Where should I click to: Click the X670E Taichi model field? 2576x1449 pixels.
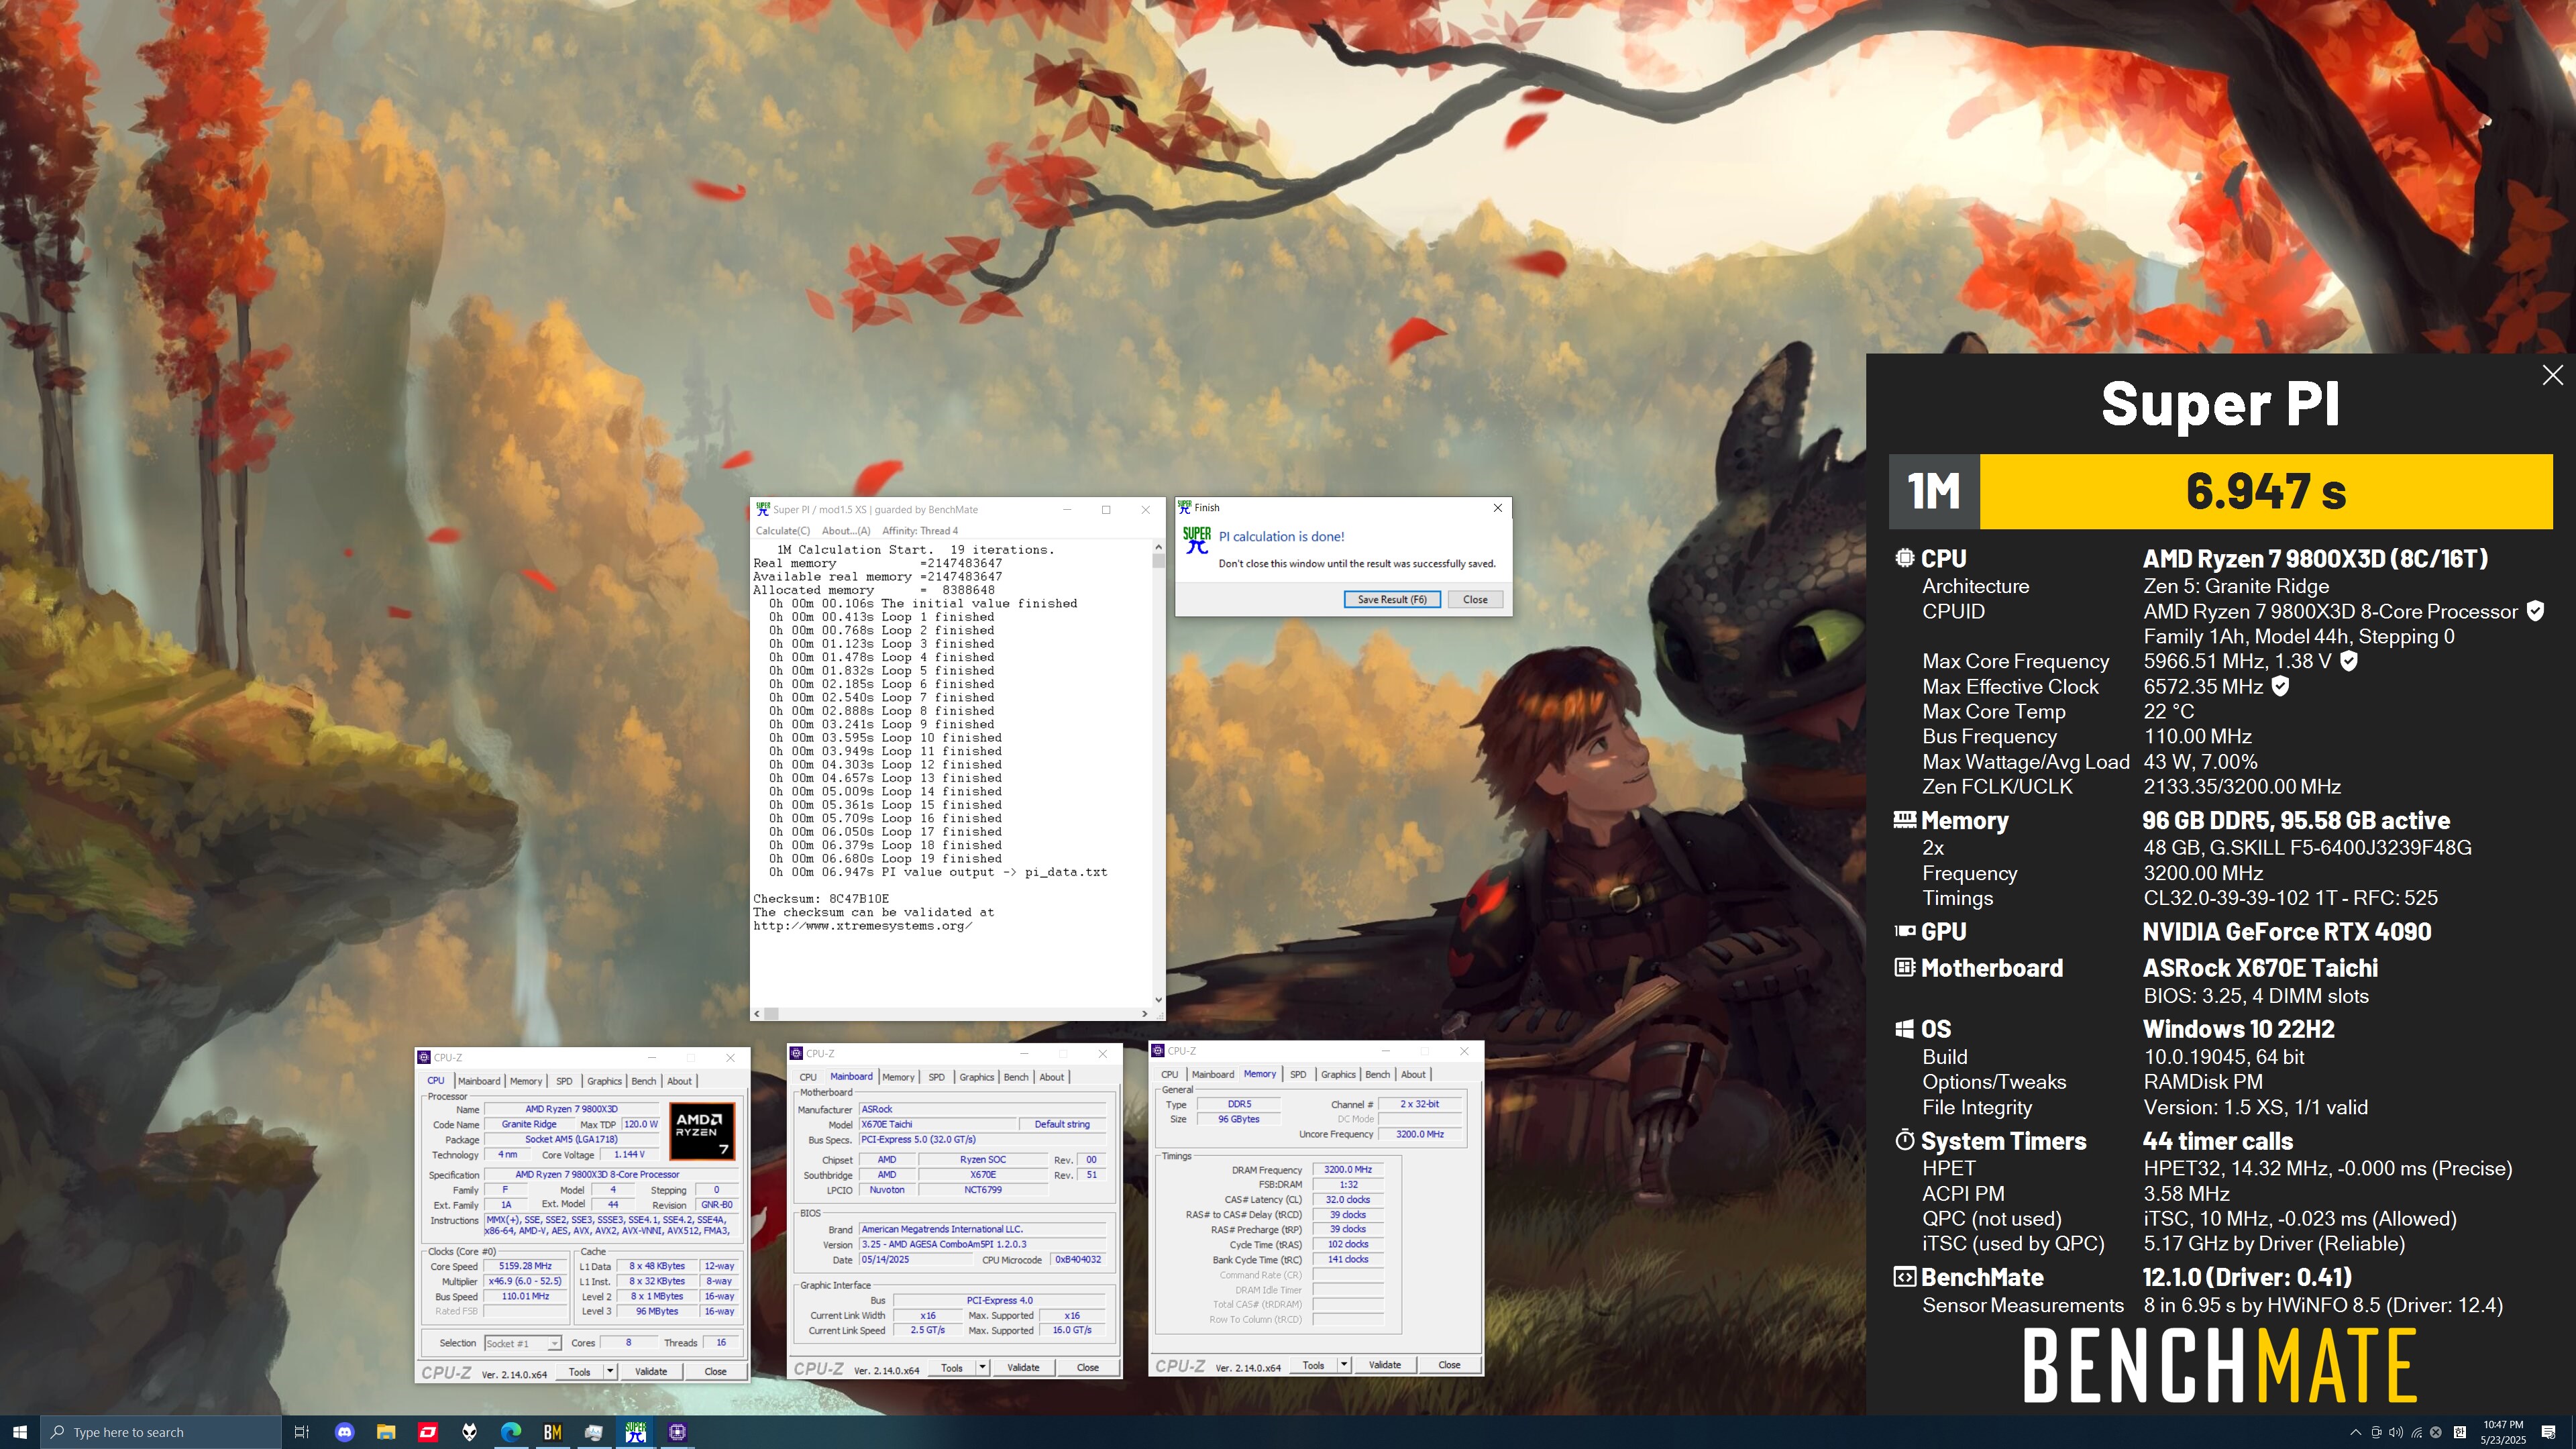point(938,1124)
